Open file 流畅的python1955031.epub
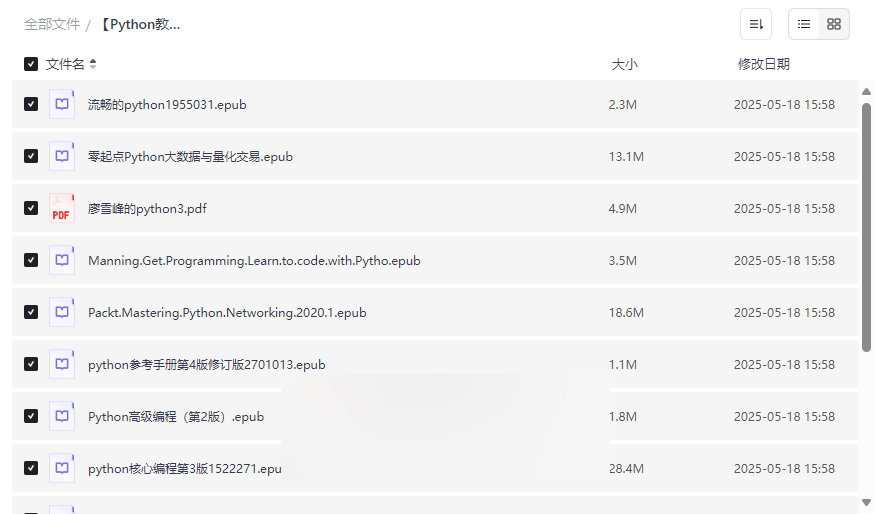The height and width of the screenshot is (514, 874). 167,105
